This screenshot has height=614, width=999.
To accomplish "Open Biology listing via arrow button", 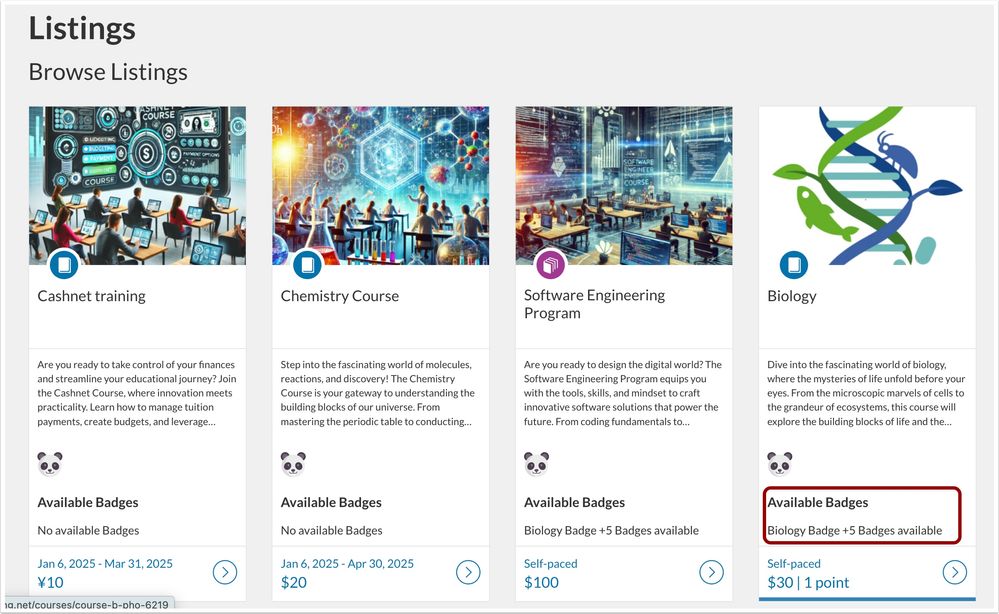I will point(955,572).
